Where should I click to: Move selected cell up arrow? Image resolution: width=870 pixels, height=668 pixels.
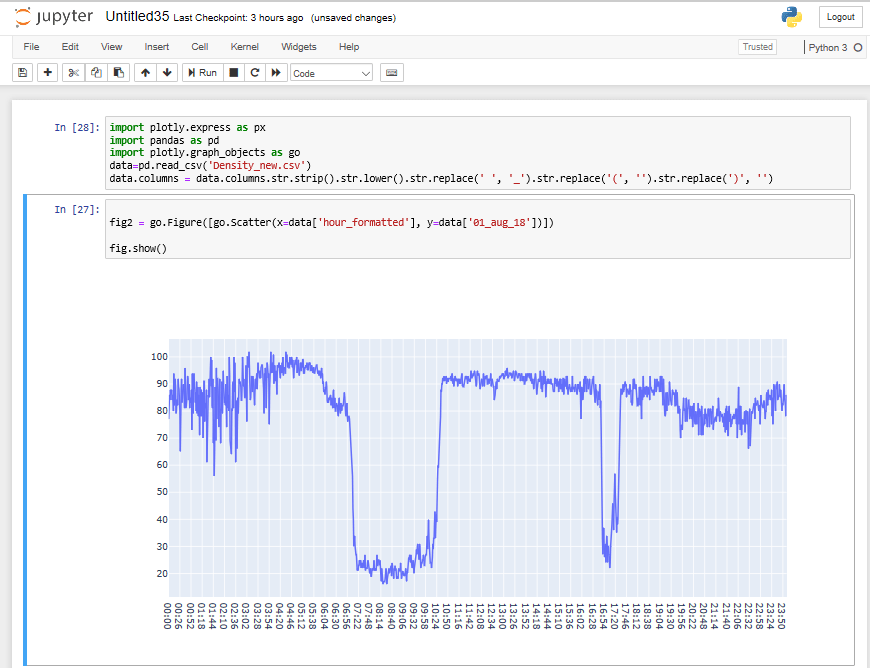[145, 73]
